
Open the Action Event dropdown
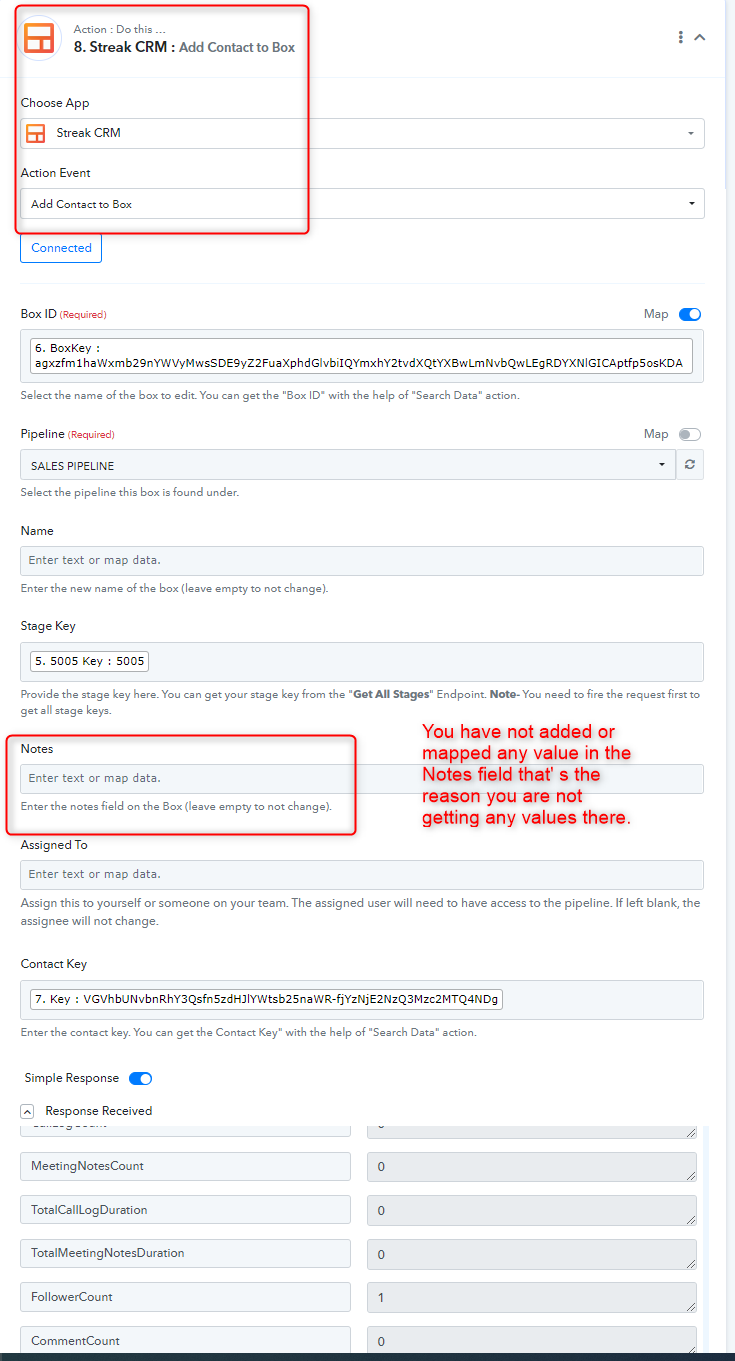point(362,204)
